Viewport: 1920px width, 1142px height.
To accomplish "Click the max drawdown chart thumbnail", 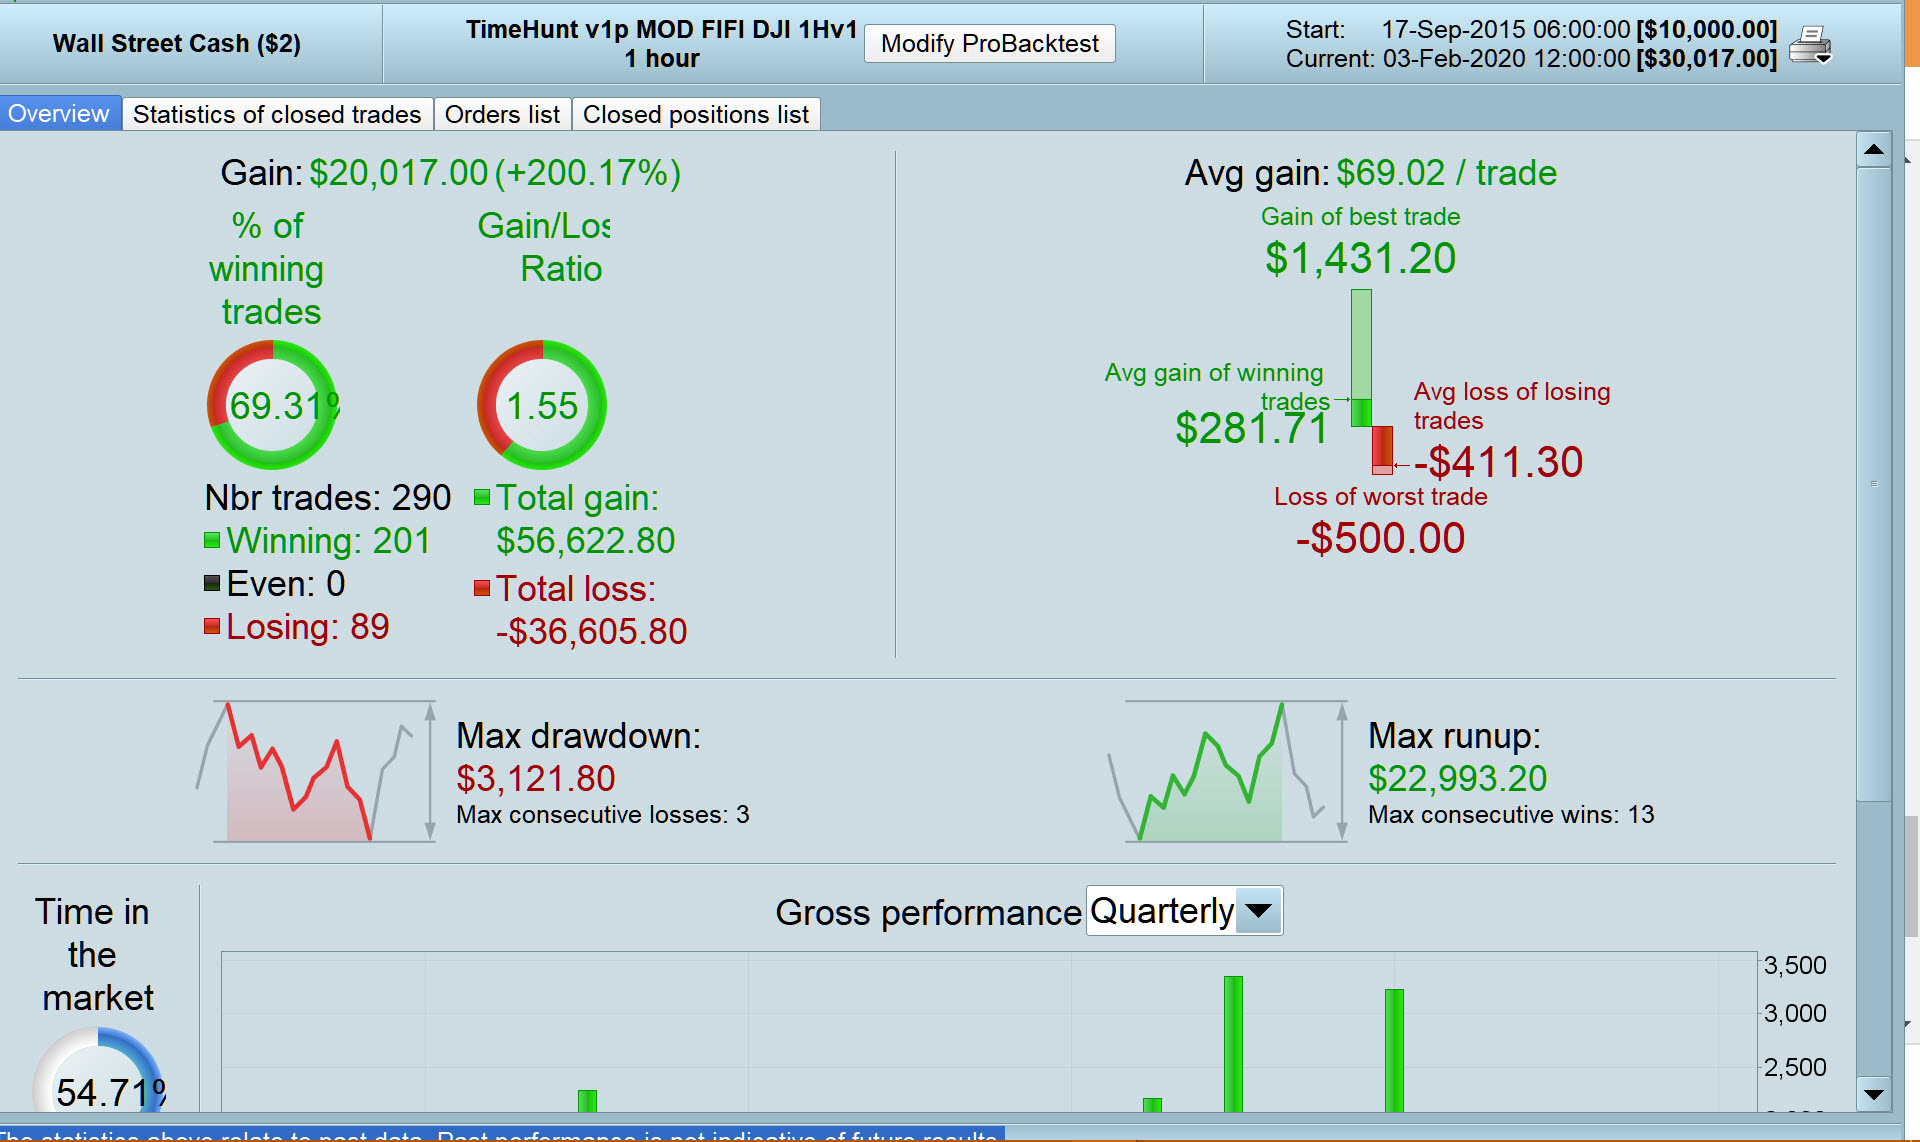I will 315,771.
